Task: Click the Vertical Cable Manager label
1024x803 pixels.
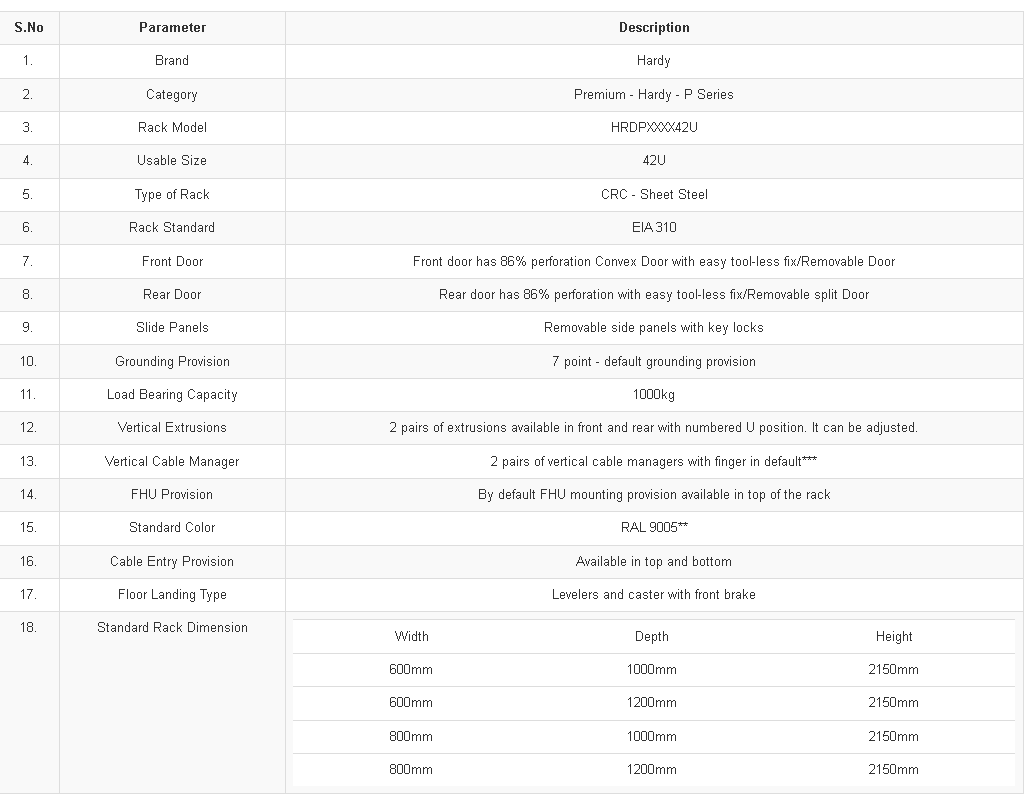Action: click(172, 462)
